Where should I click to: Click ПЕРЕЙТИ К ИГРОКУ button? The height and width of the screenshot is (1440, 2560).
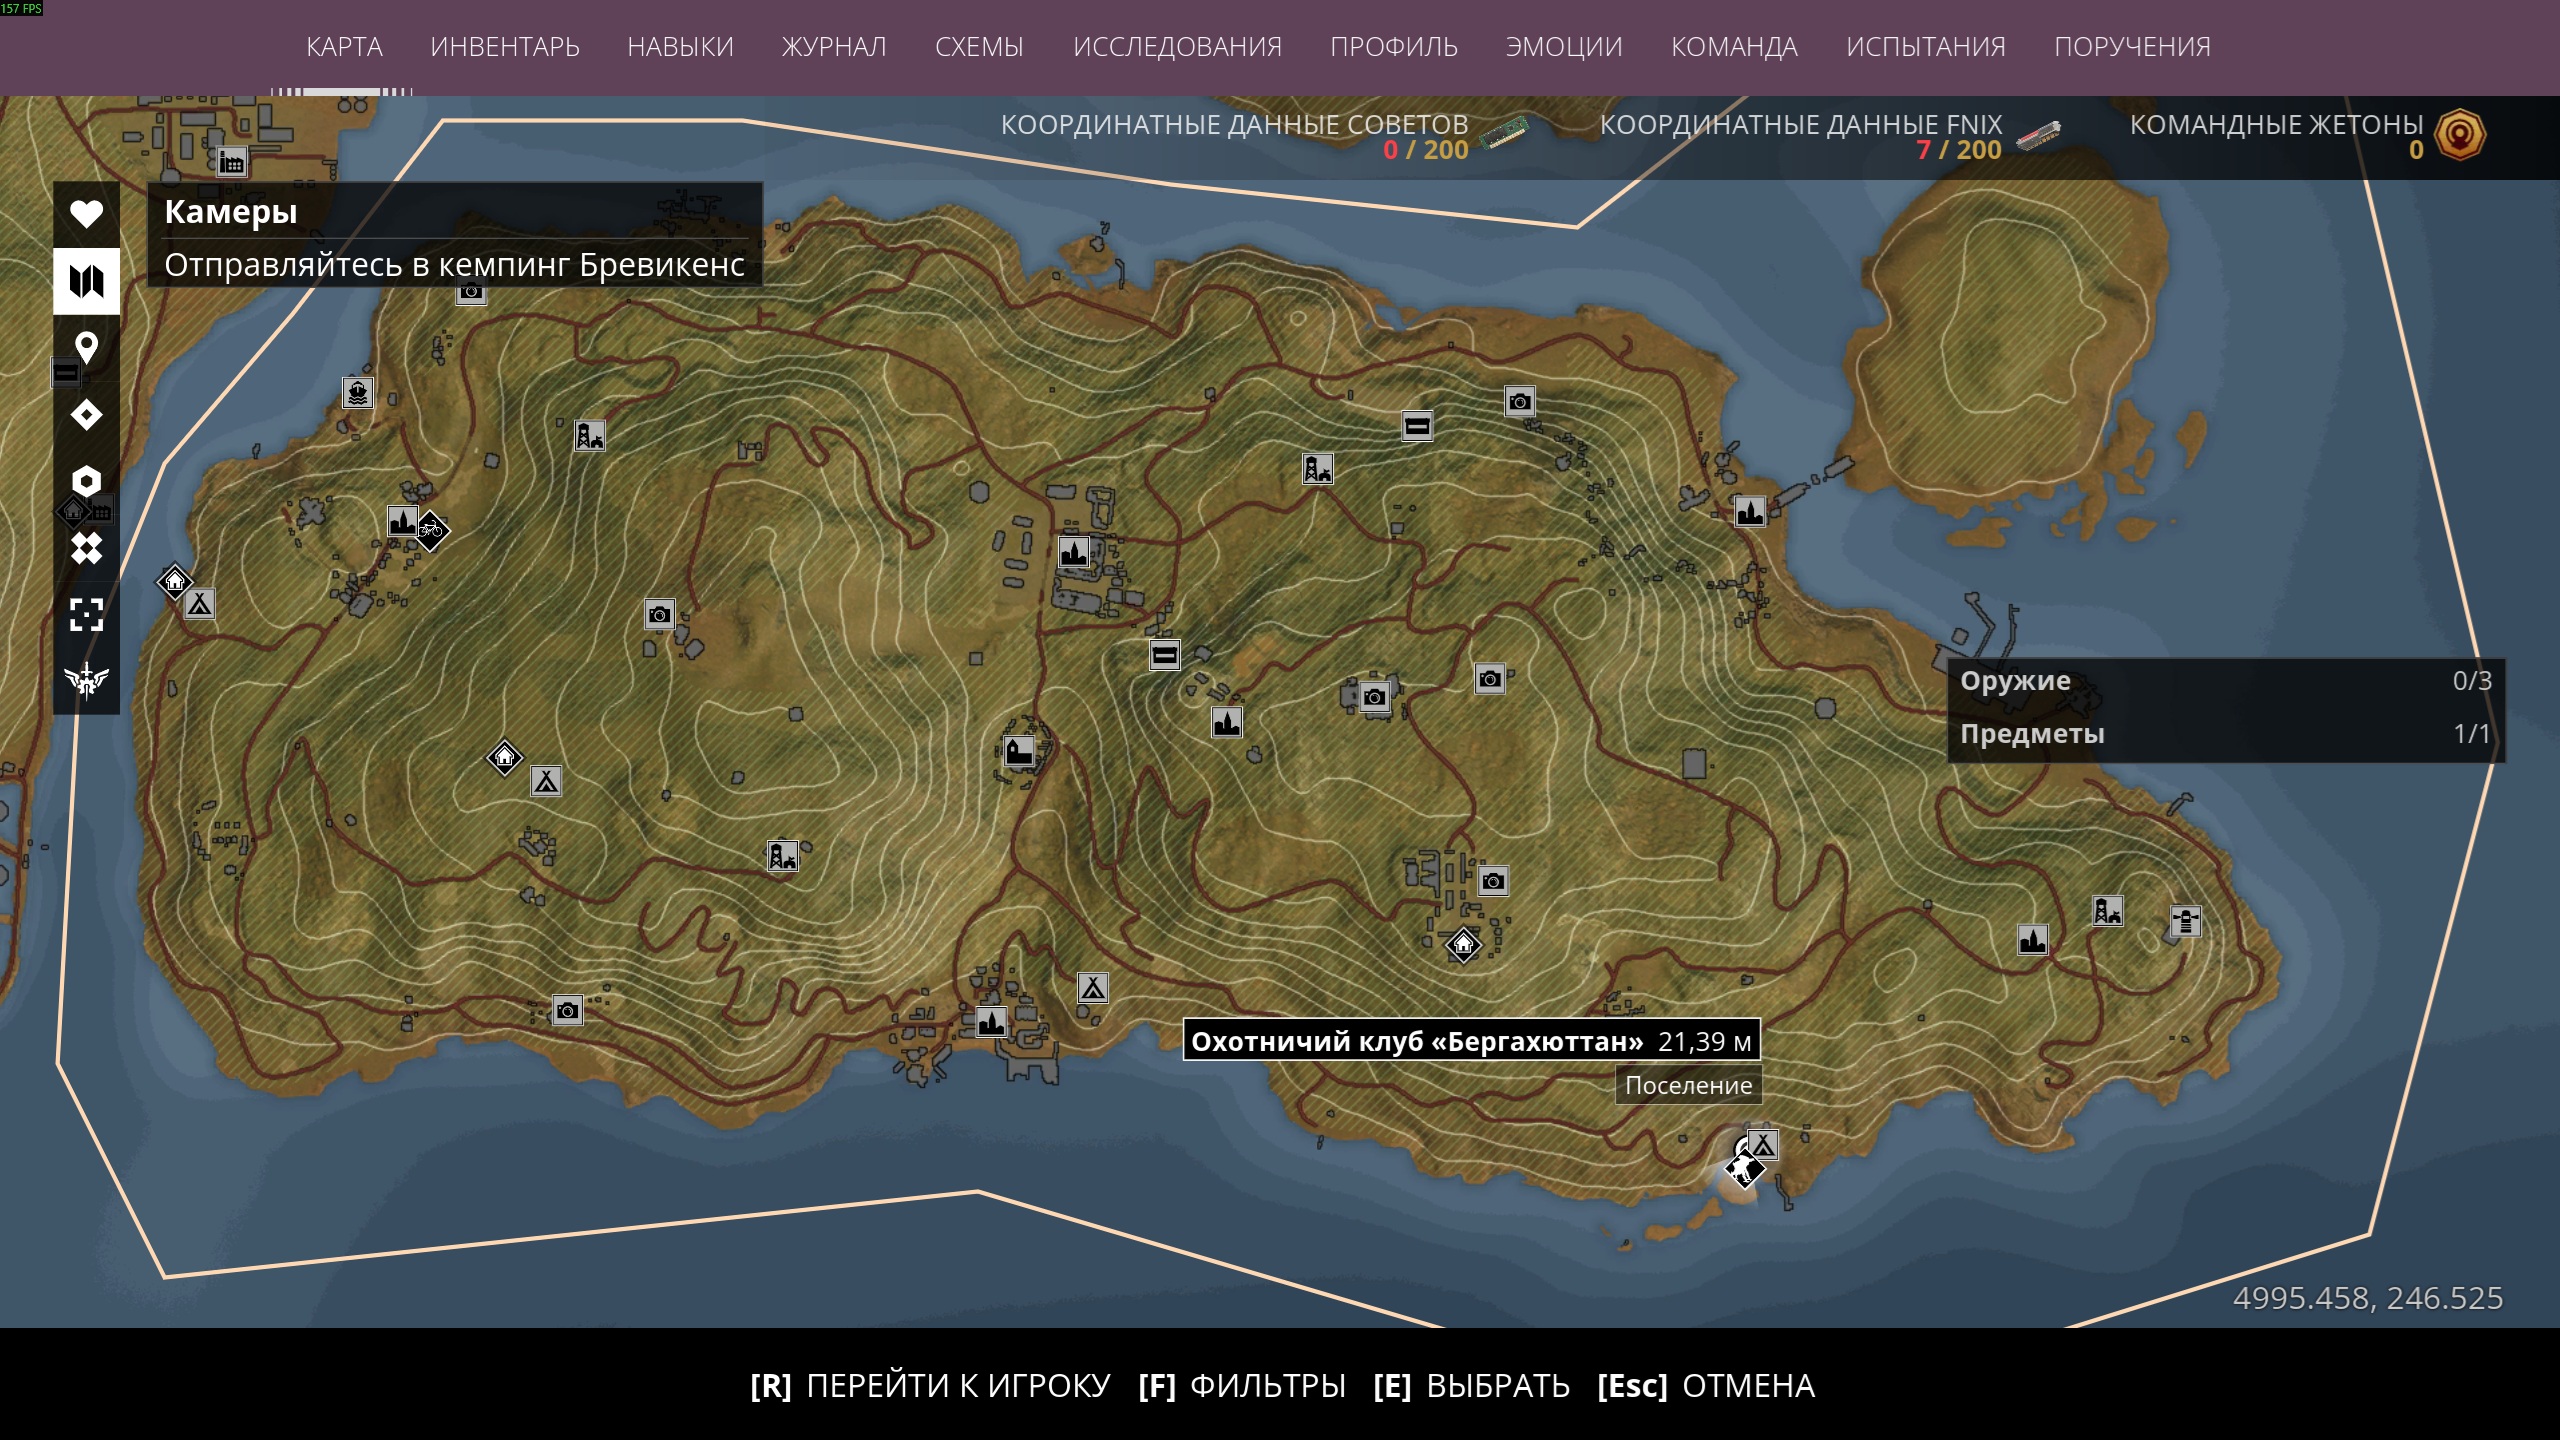click(930, 1386)
